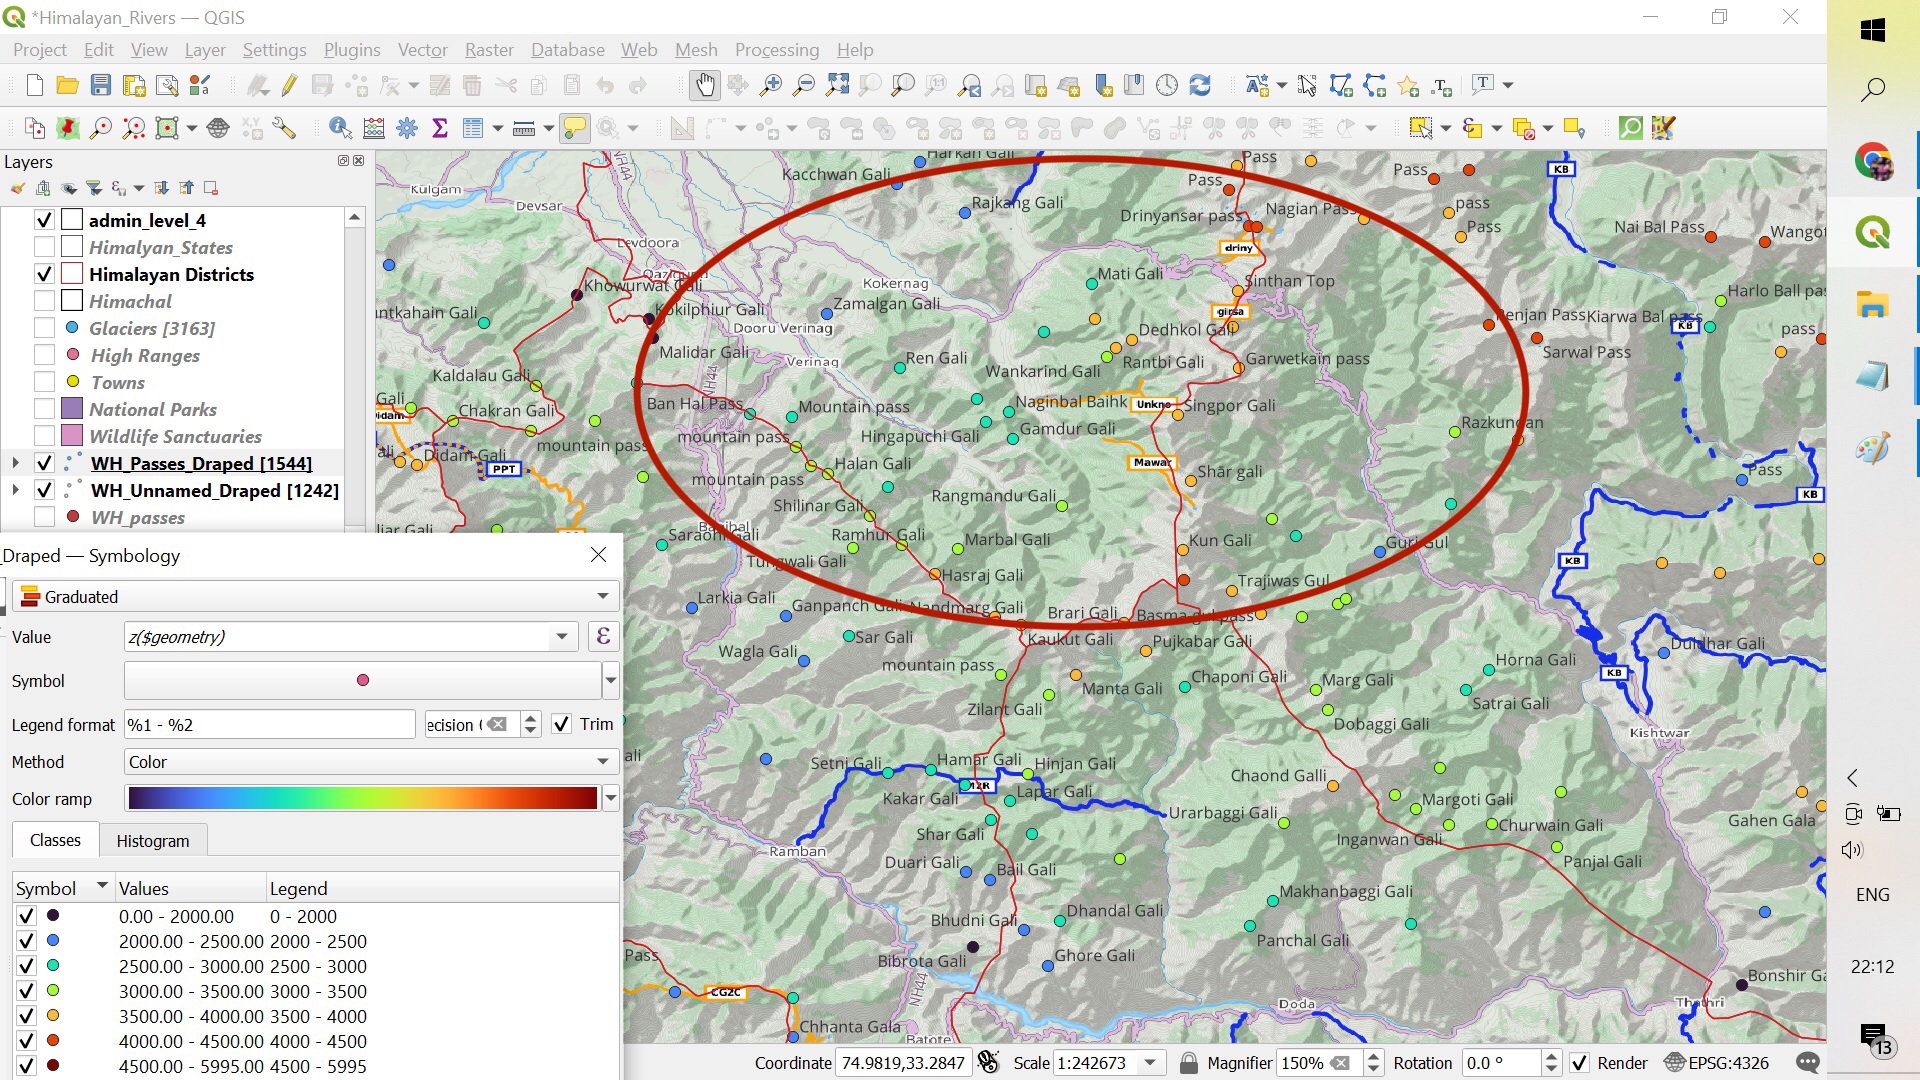Click the Legend column header
The height and width of the screenshot is (1080, 1920).
pos(442,888)
